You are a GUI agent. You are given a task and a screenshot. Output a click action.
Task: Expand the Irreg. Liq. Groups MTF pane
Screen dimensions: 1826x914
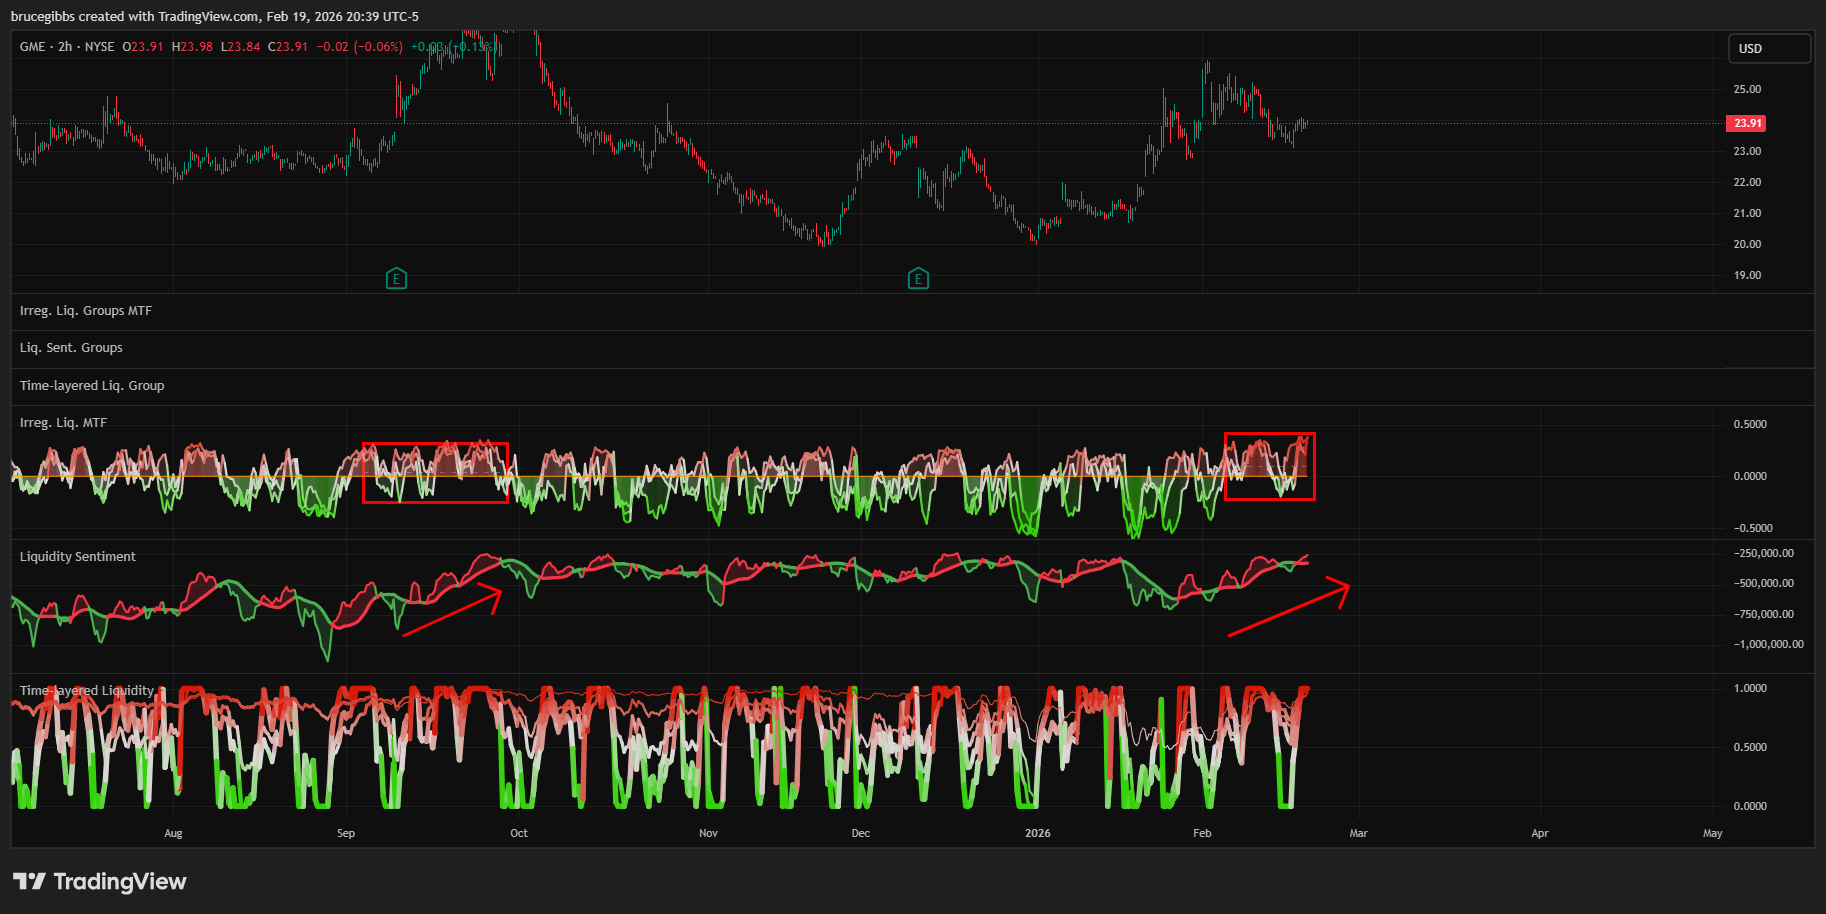[x=86, y=311]
